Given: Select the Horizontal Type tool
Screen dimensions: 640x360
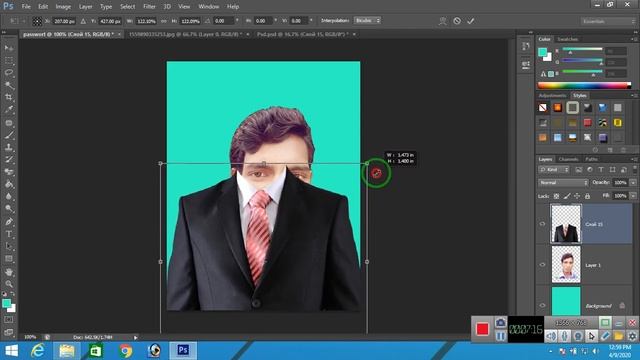Looking at the screenshot, I should 9,234.
